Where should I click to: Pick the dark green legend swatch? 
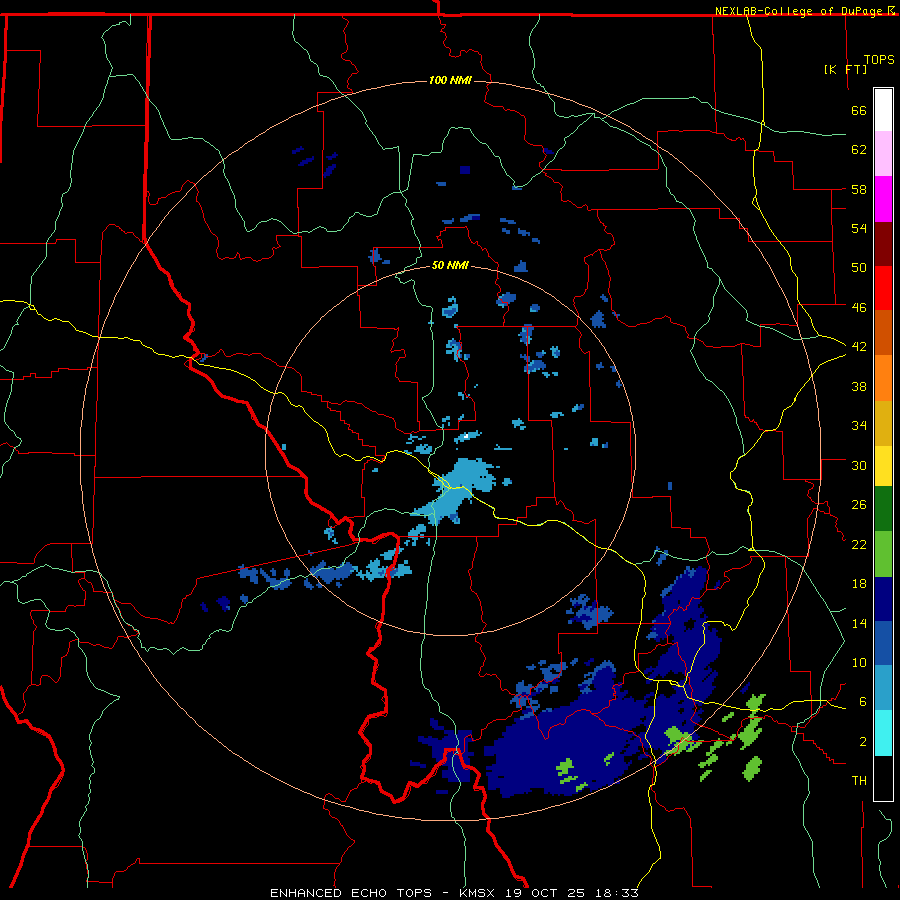[883, 509]
